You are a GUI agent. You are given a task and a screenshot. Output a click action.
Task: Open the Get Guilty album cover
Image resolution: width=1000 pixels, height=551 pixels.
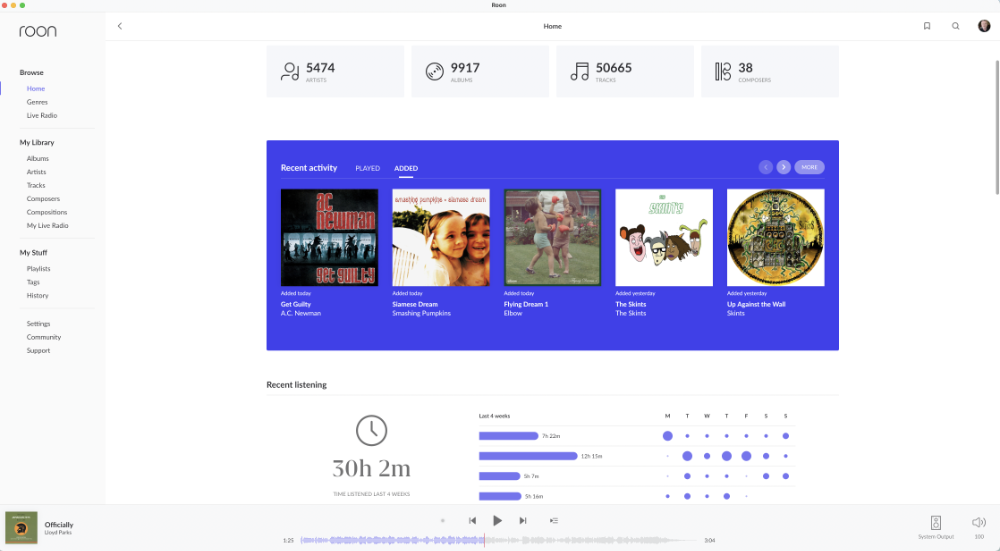pyautogui.click(x=329, y=237)
